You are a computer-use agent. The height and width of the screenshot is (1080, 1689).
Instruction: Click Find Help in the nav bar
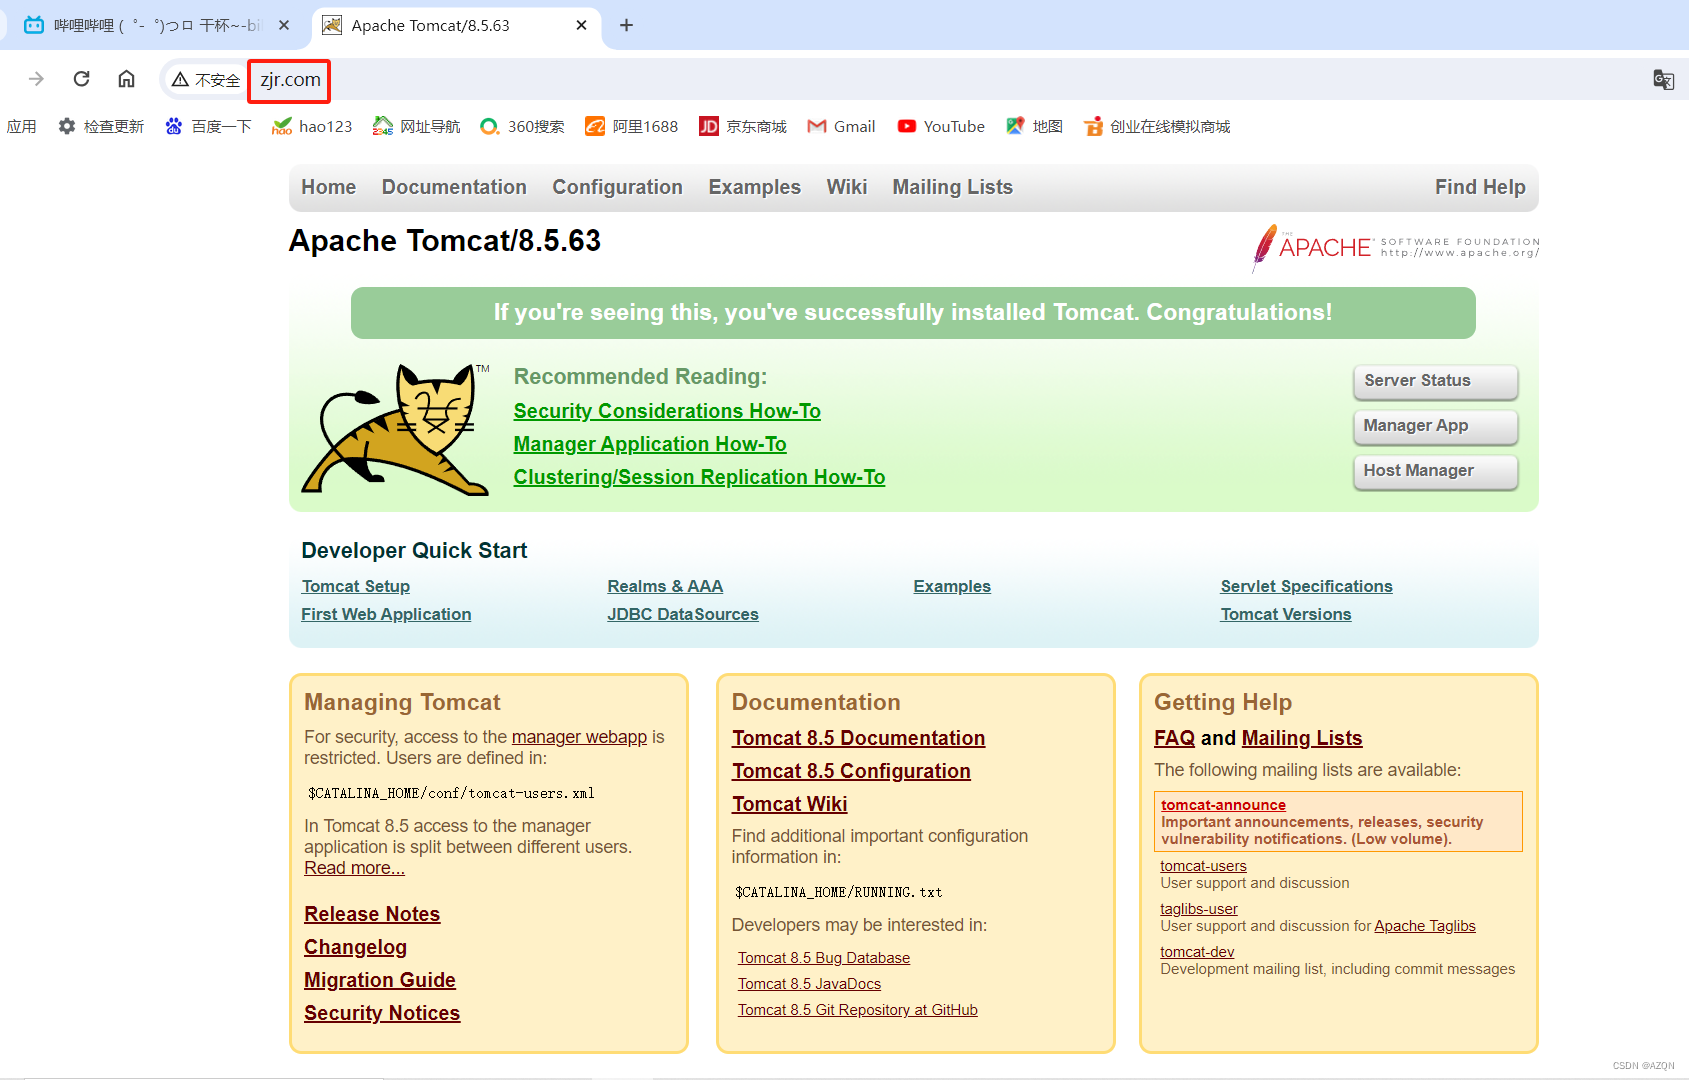tap(1480, 187)
